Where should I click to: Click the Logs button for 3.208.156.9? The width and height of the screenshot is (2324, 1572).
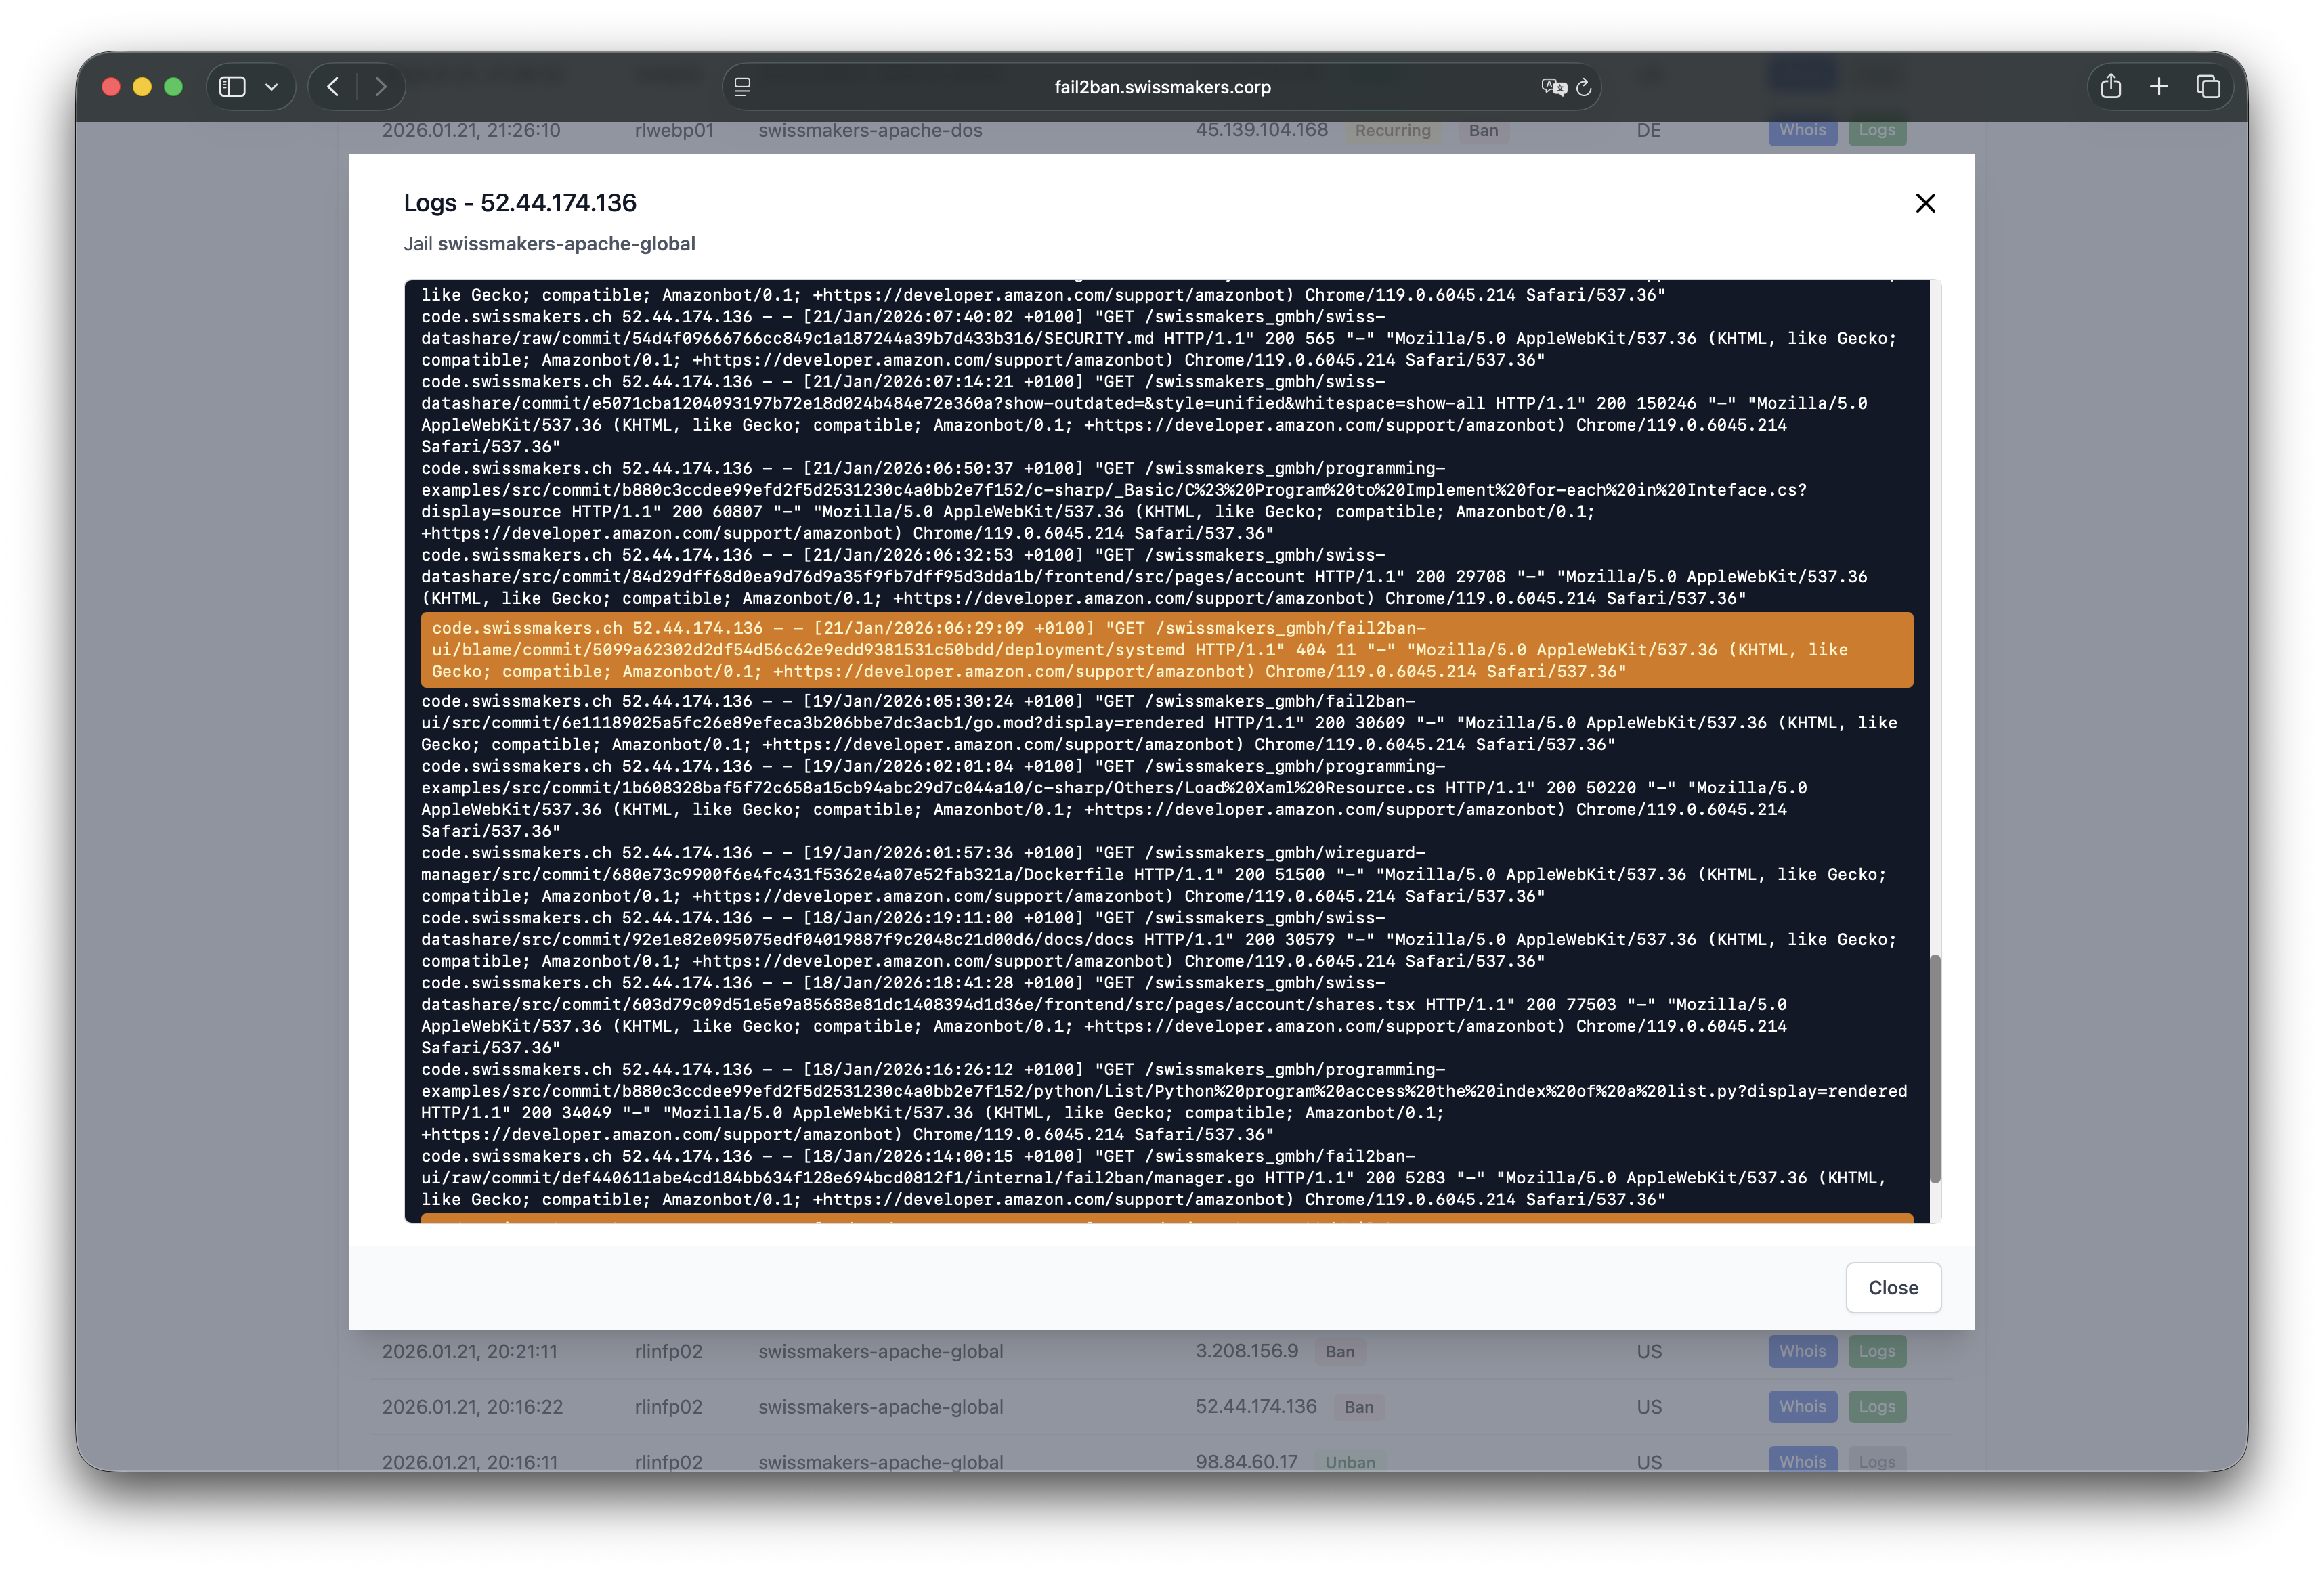pyautogui.click(x=1876, y=1351)
